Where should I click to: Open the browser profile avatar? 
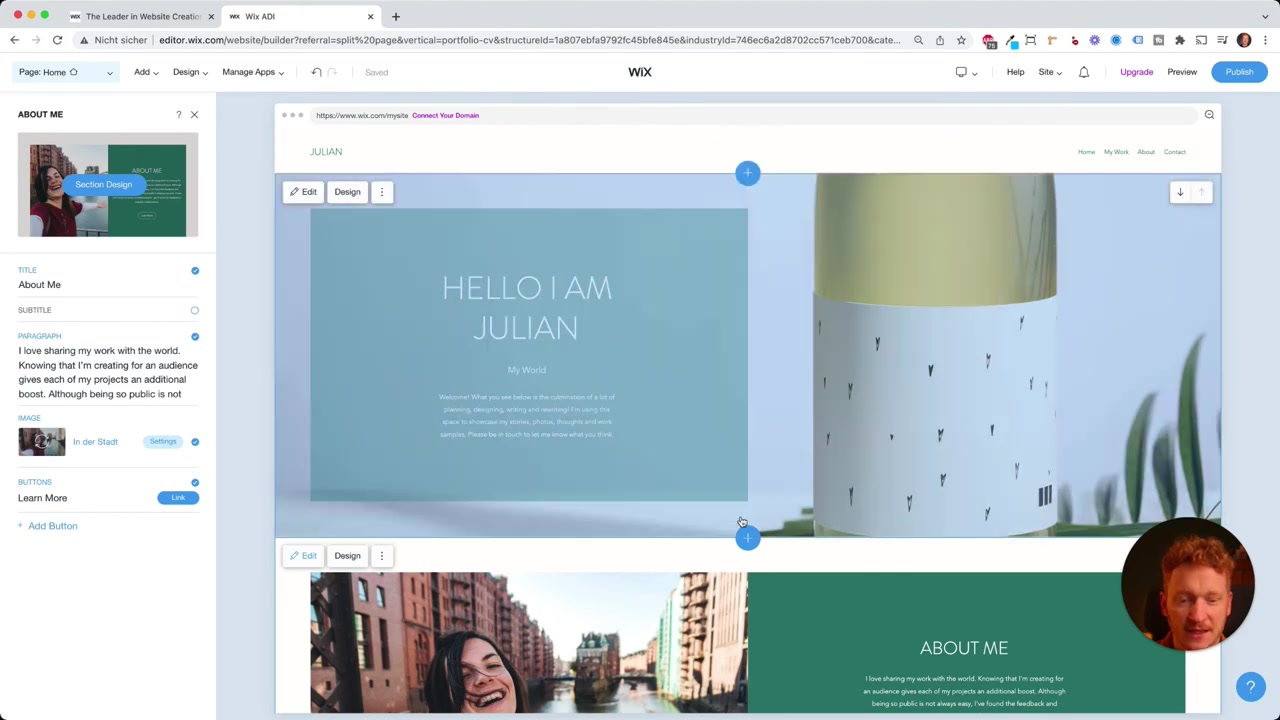click(x=1244, y=40)
